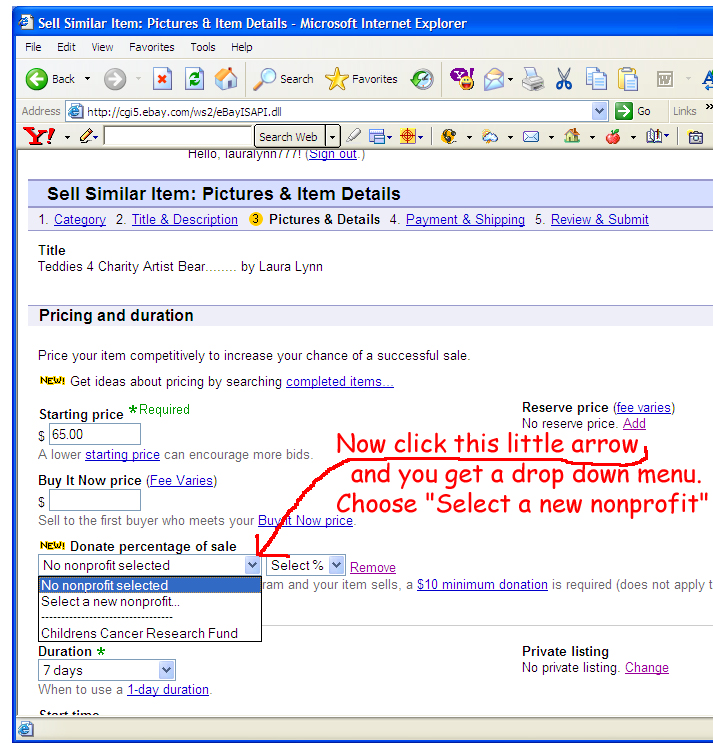713x743 pixels.
Task: Follow the completed items link
Action: tap(339, 382)
